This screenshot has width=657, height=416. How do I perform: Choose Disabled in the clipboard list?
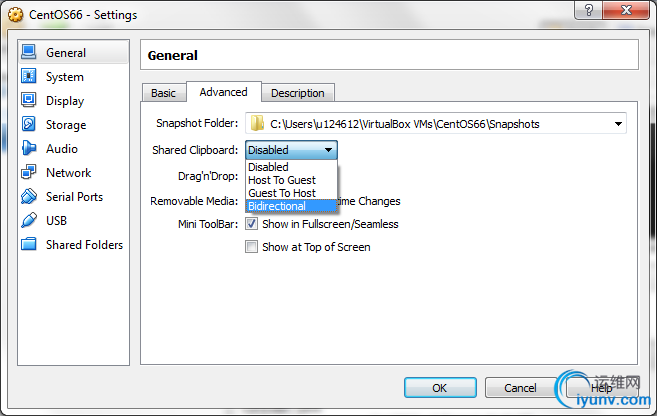[291, 167]
